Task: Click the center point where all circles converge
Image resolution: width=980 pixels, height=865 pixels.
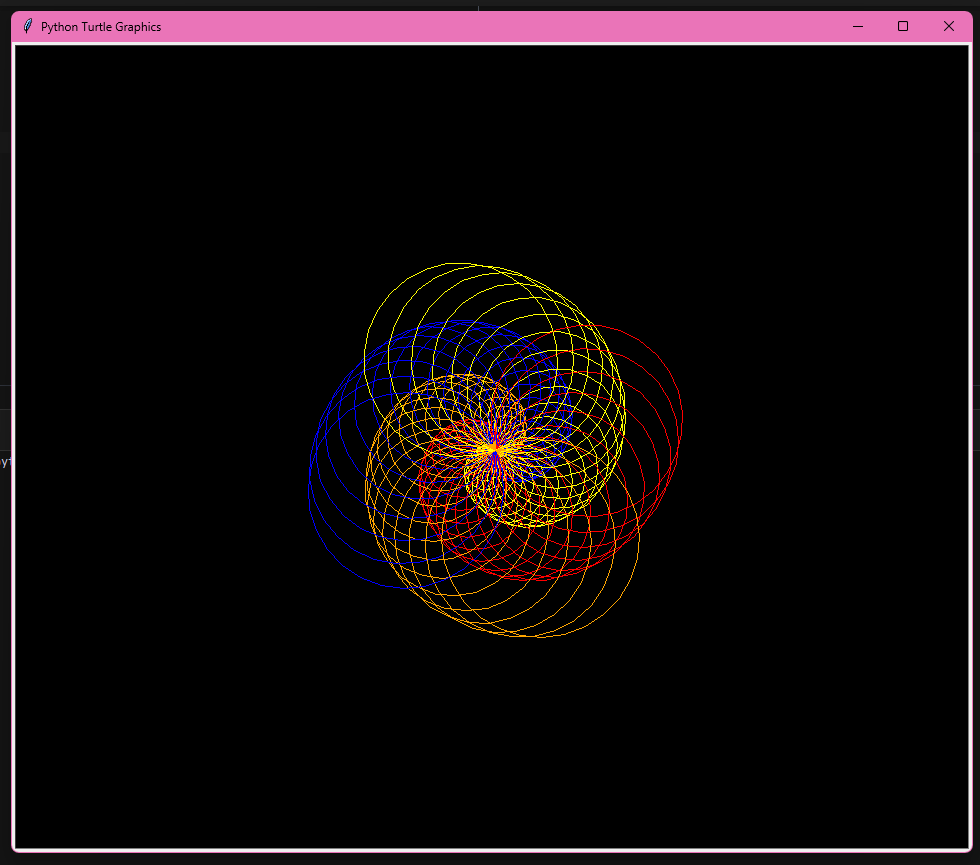Action: point(494,448)
